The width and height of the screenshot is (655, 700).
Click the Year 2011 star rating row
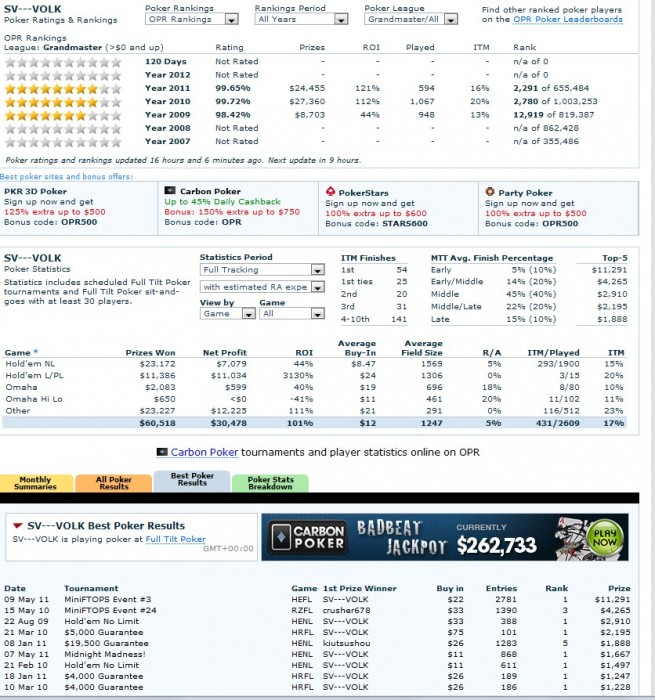point(63,88)
